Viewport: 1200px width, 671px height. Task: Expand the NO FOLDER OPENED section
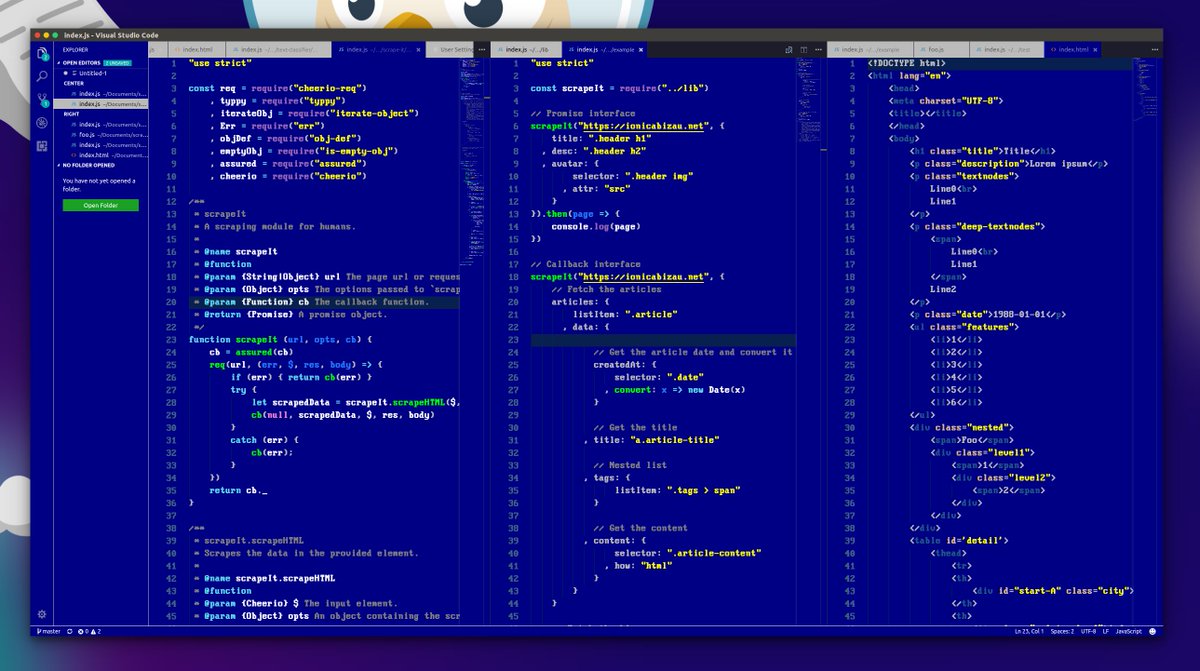pos(86,165)
